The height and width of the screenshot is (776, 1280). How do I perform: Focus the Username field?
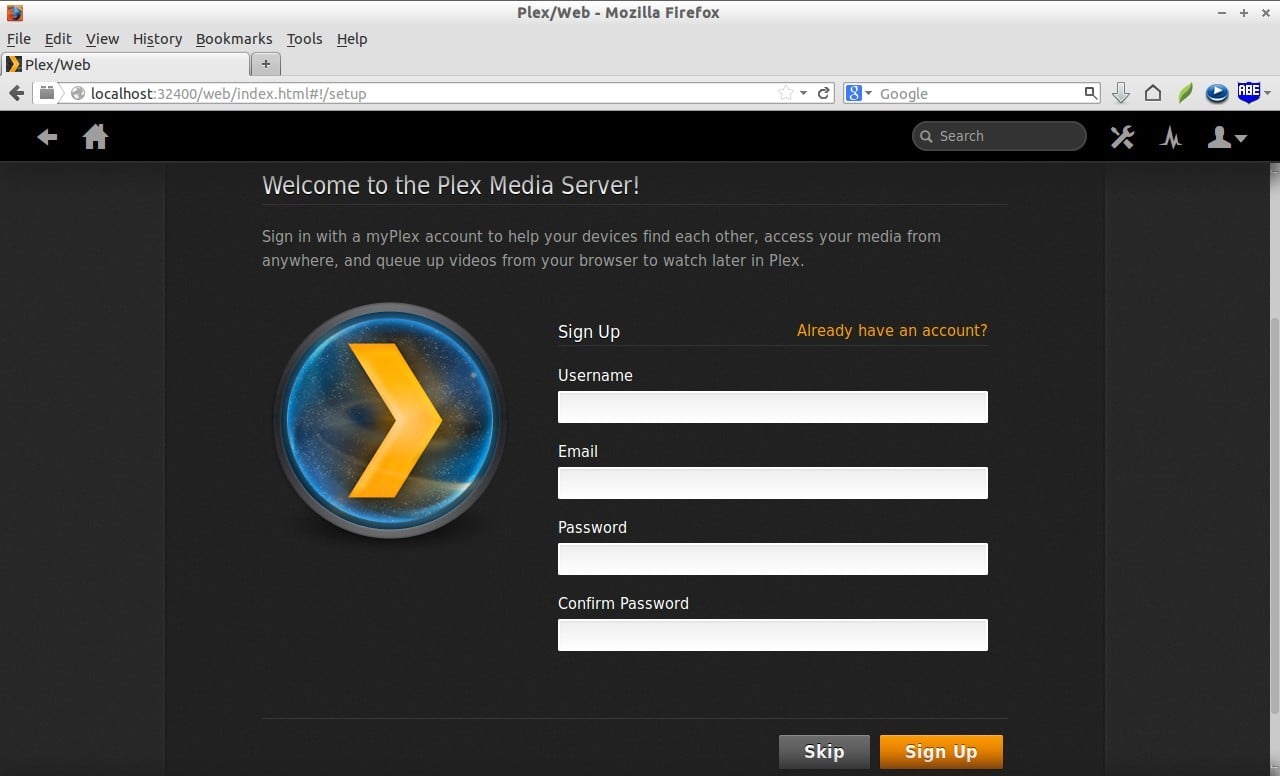(773, 407)
